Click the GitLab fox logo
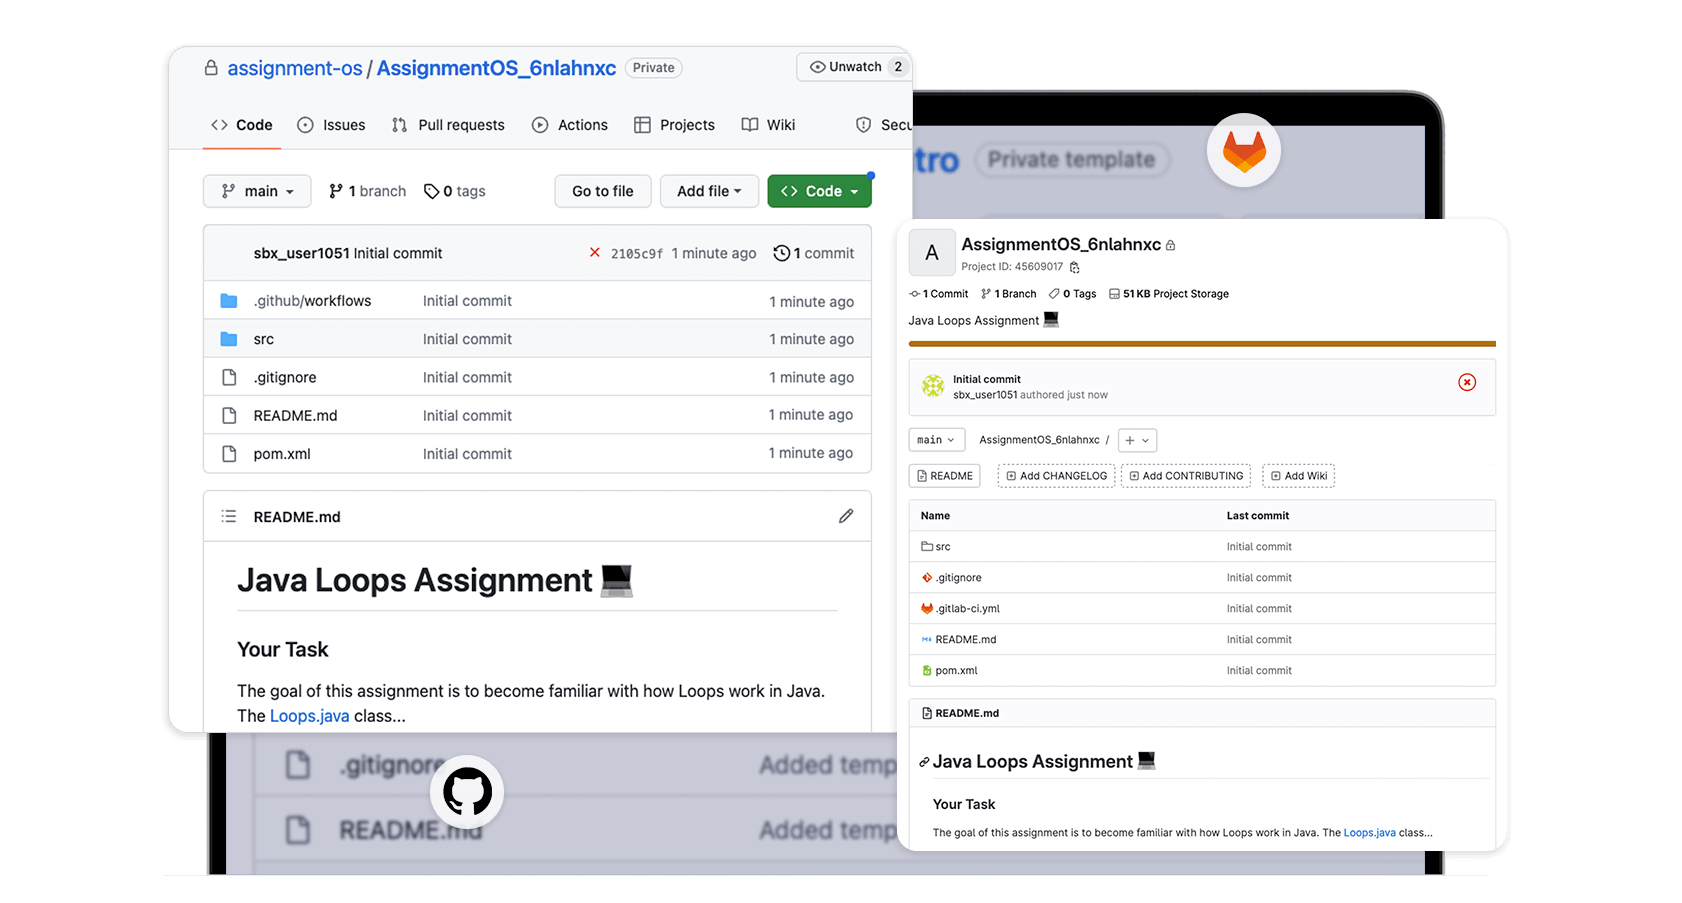1682x903 pixels. click(x=1243, y=149)
